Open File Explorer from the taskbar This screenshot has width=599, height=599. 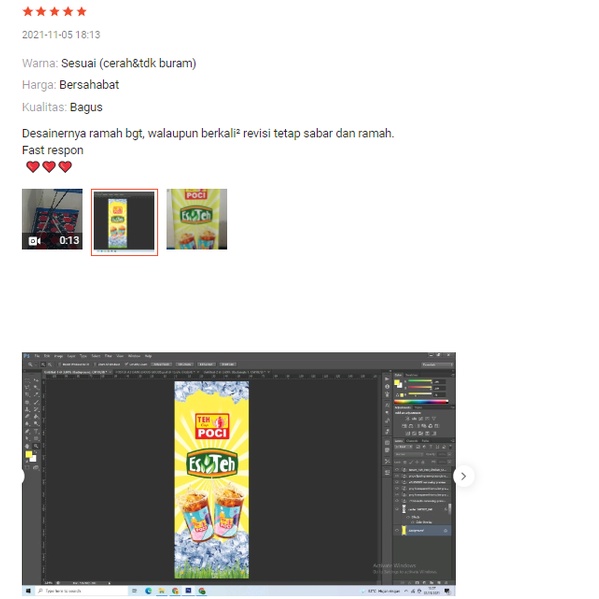click(x=162, y=591)
